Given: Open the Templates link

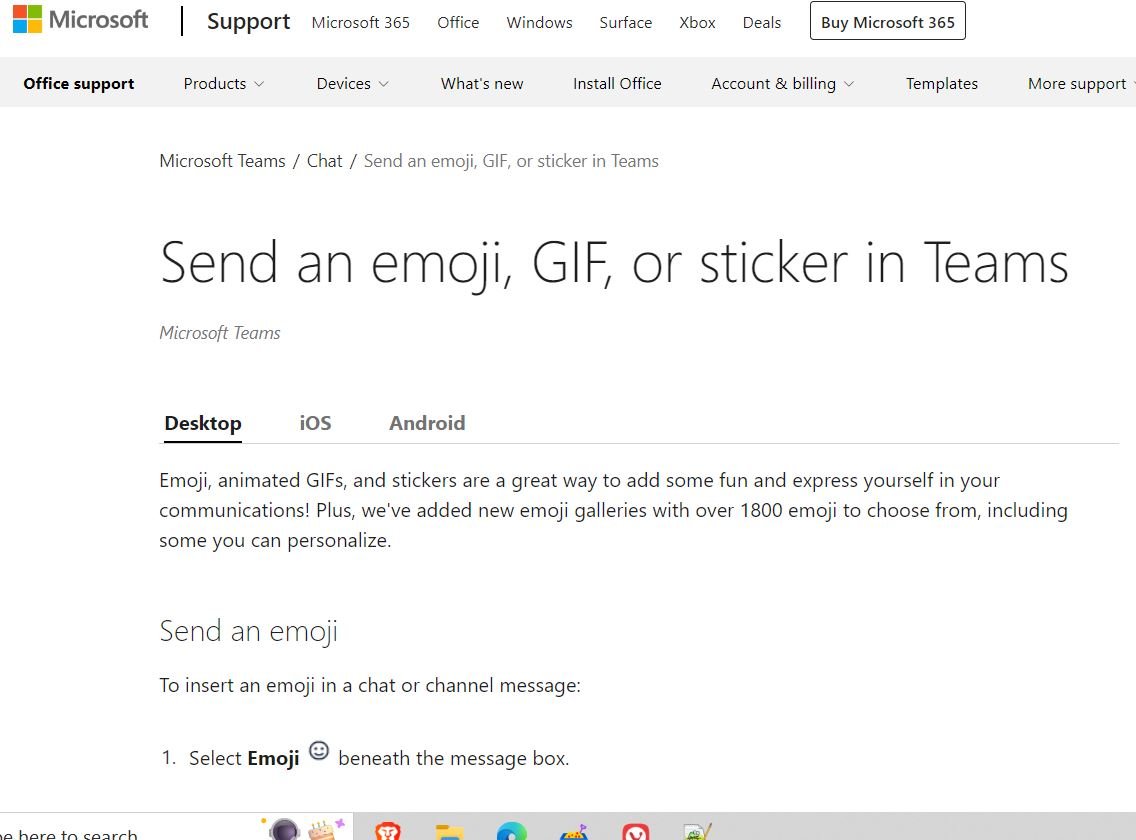Looking at the screenshot, I should tap(942, 83).
